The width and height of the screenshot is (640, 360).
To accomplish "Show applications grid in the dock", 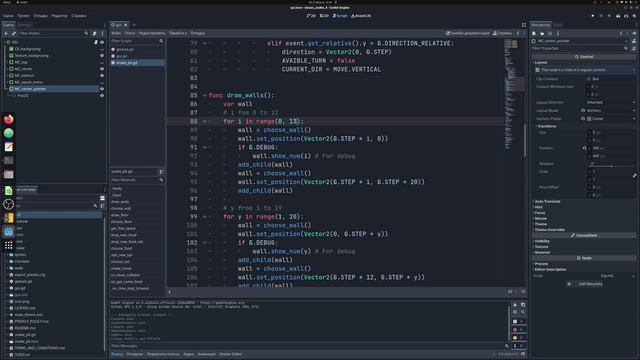I will pos(9,245).
